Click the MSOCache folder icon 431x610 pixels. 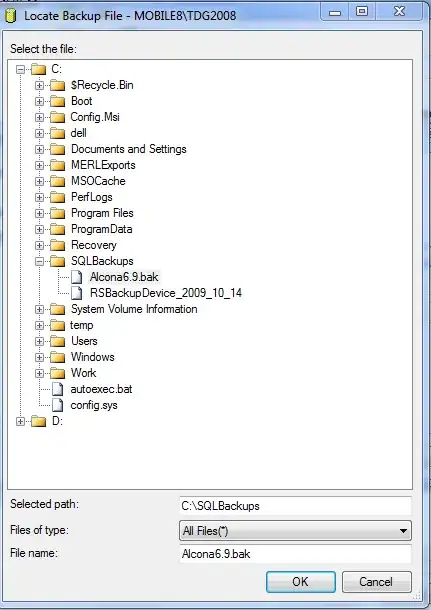coord(58,181)
